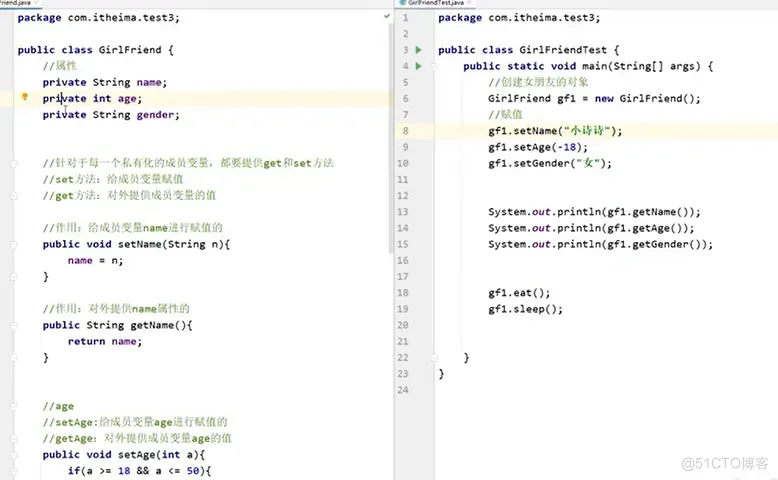The width and height of the screenshot is (778, 480).
Task: Click fold marker at line 22 closing brace
Action: [435, 357]
